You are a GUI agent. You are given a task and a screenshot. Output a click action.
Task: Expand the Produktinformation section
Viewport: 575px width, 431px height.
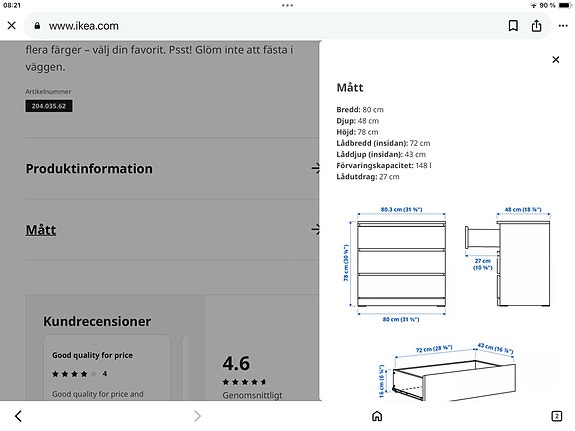[x=172, y=169]
